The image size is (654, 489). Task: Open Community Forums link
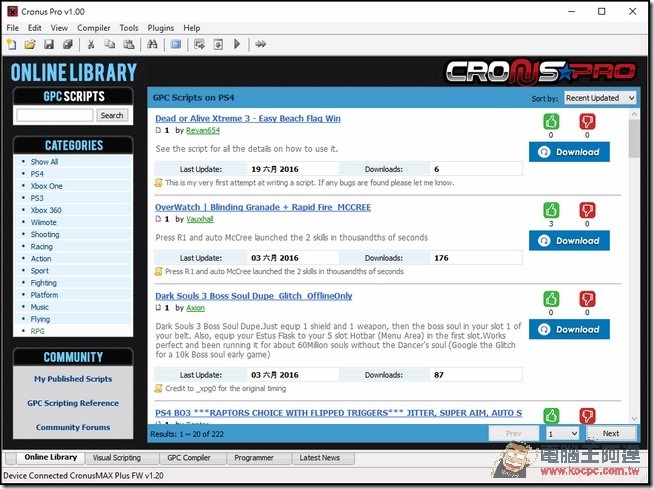73,427
